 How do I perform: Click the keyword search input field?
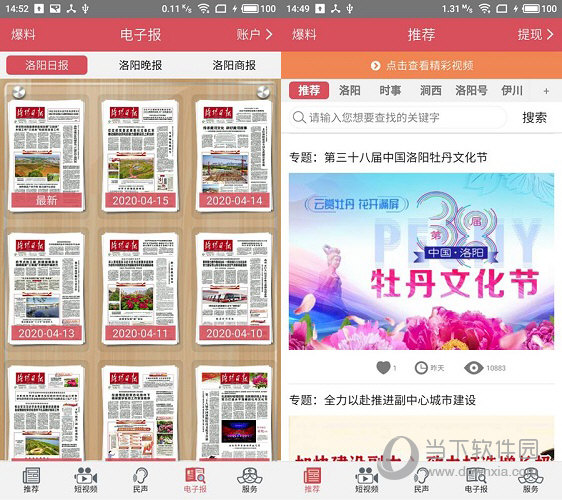coord(398,117)
